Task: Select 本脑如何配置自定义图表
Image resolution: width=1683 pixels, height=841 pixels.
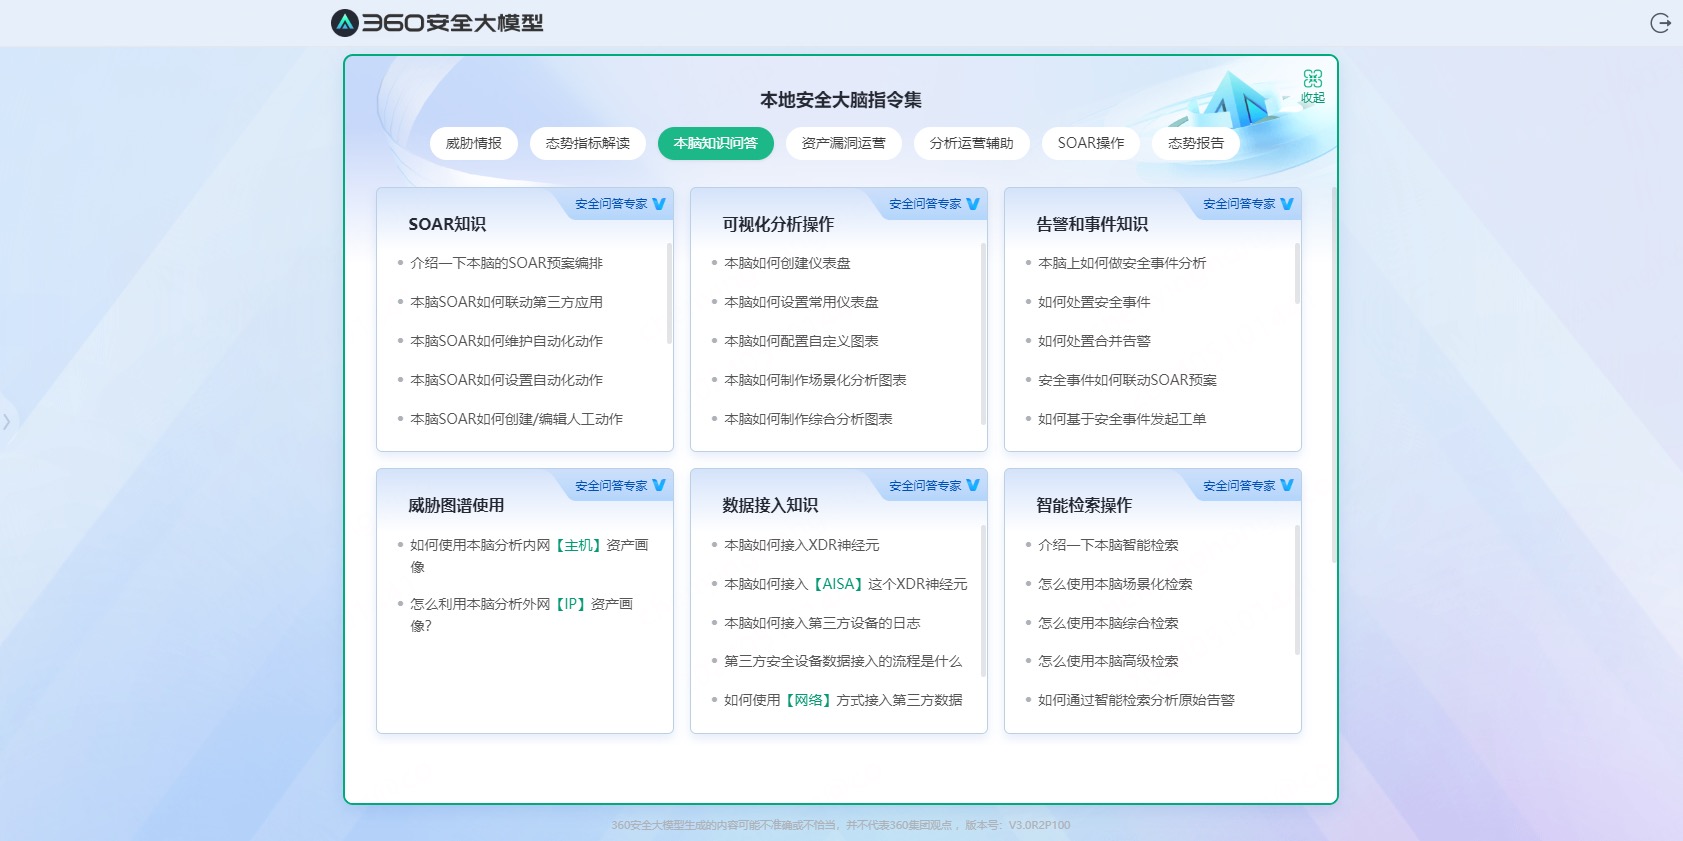Action: (801, 341)
